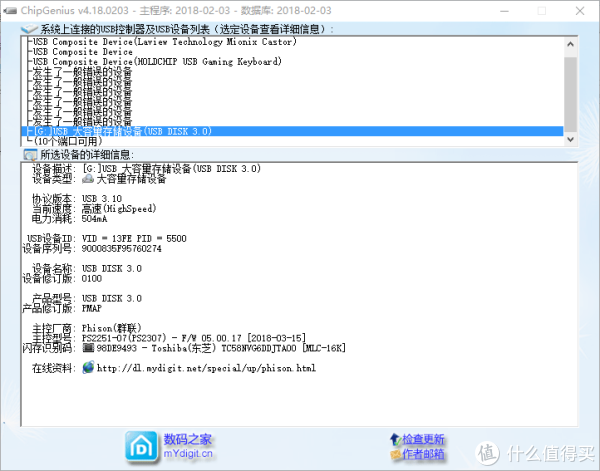The height and width of the screenshot is (471, 600).
Task: Click the protocol version USB 3.10 value
Action: (102, 199)
